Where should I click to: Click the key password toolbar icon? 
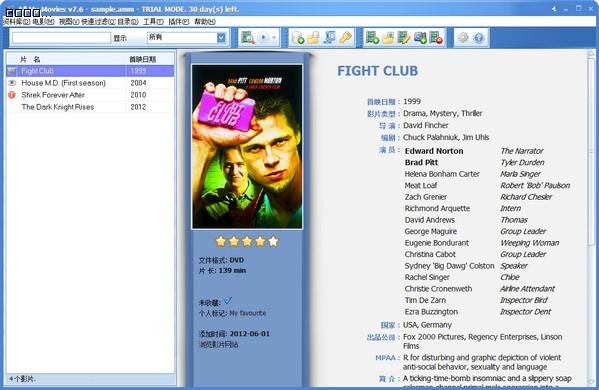pos(345,37)
